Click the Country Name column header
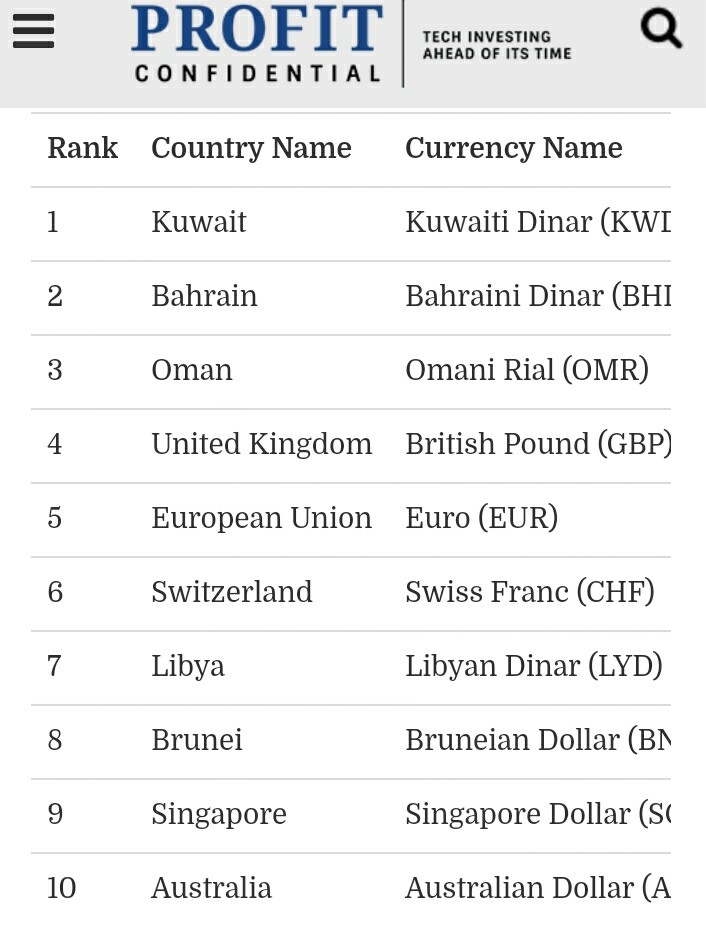Image resolution: width=706 pixels, height=942 pixels. (251, 148)
